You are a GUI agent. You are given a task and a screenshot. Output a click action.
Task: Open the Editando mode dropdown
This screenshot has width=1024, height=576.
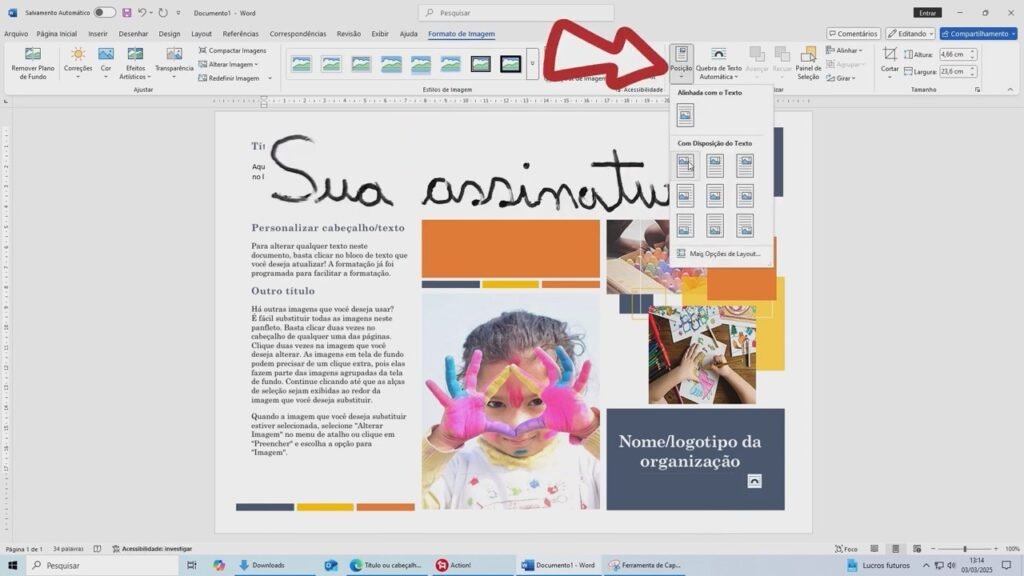(910, 33)
